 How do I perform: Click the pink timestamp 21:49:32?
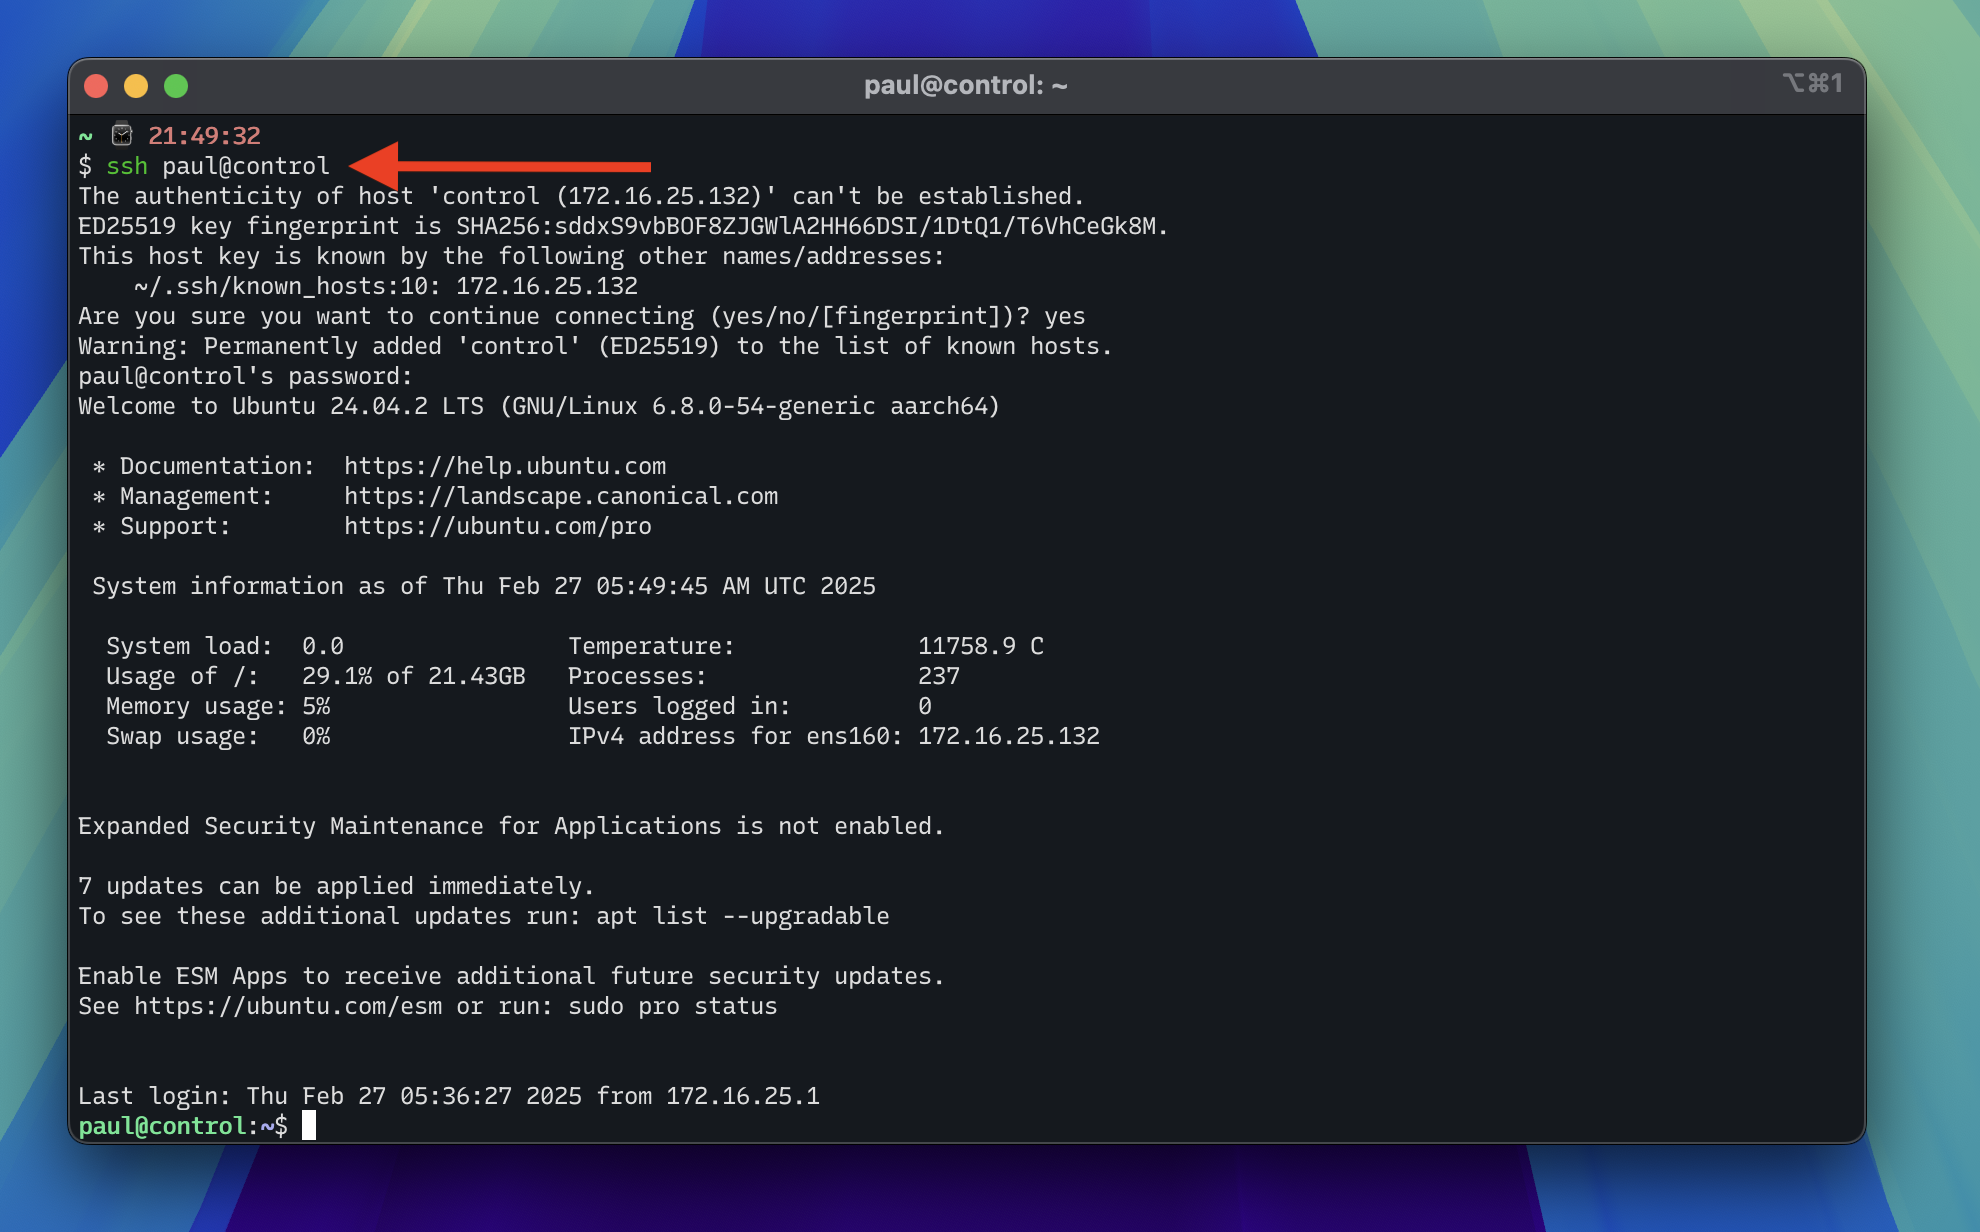203,135
